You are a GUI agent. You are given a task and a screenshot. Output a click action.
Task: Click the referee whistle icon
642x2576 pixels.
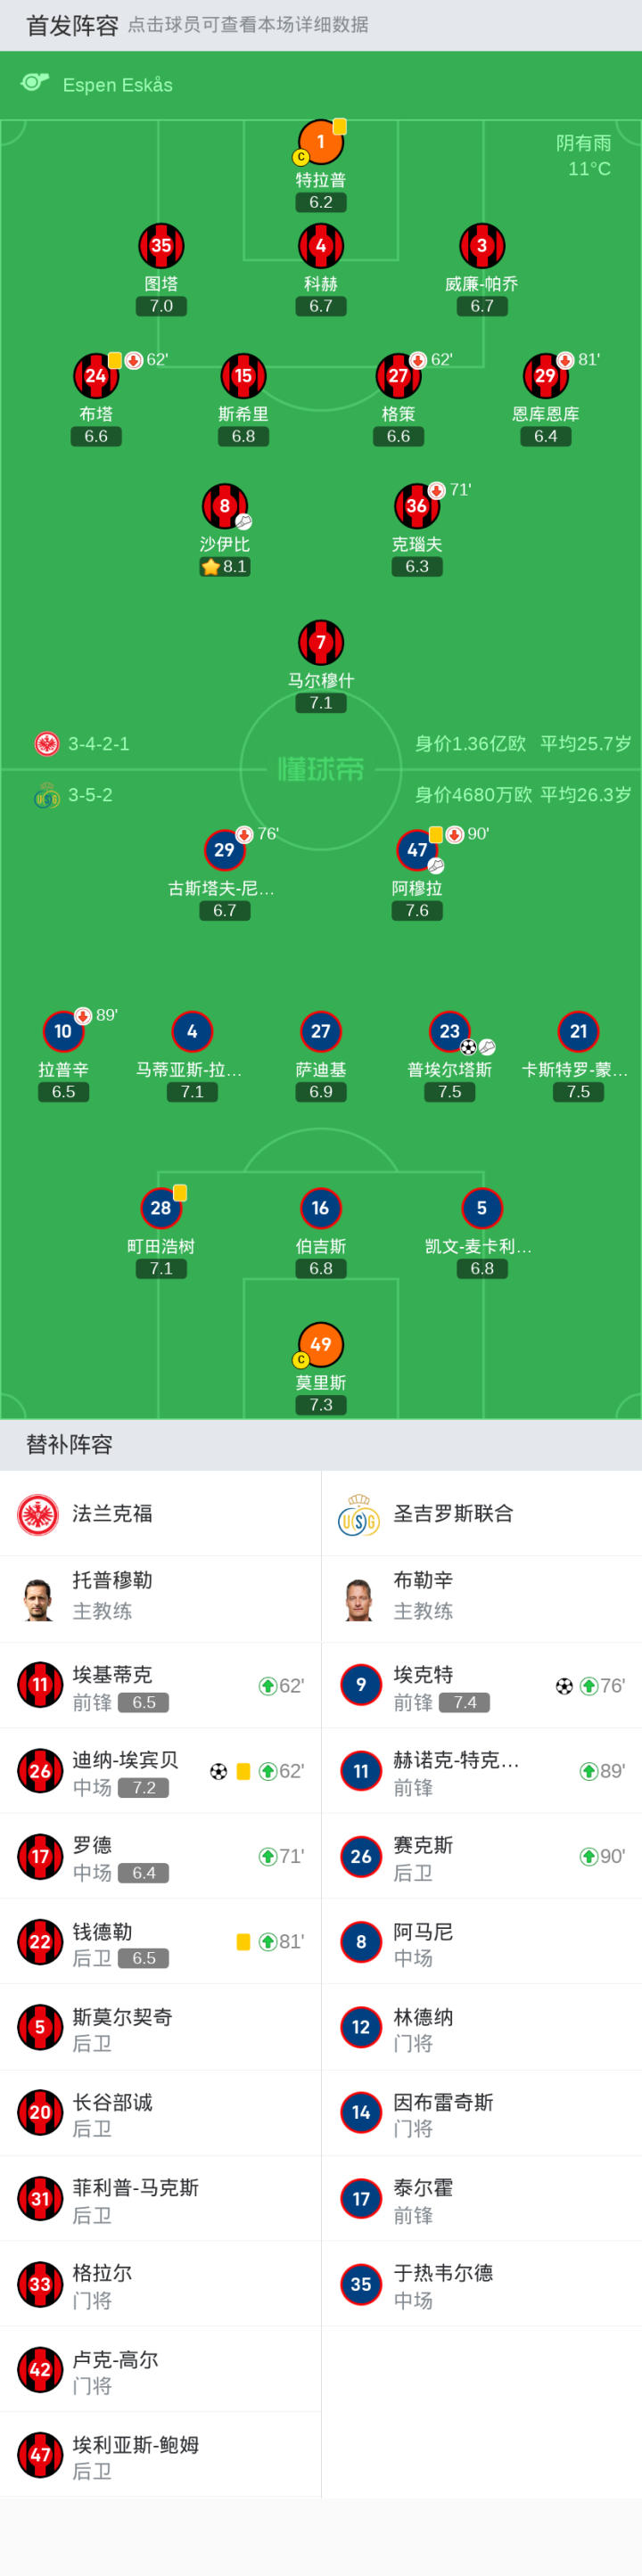tap(35, 83)
